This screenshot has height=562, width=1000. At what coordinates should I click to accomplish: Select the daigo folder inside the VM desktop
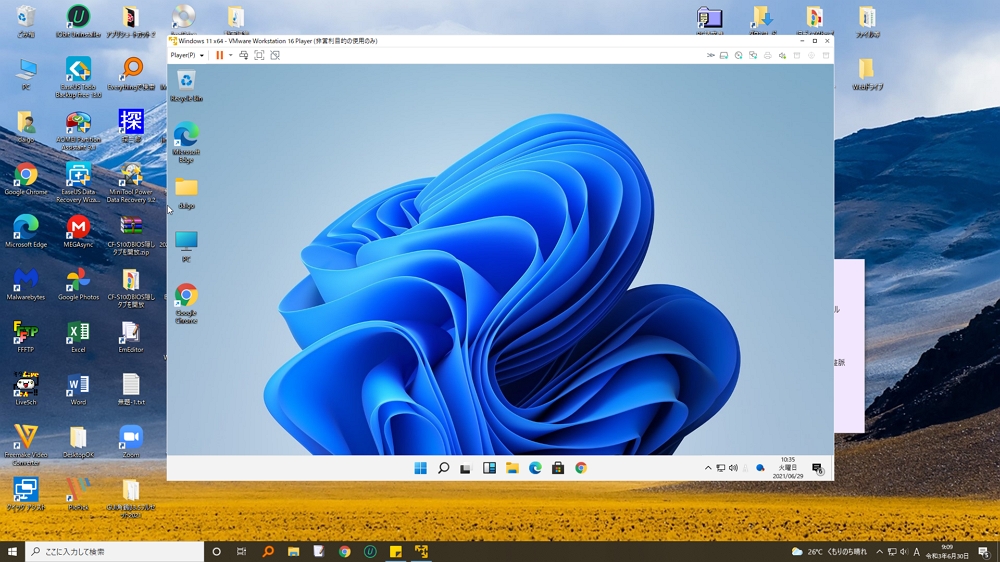[x=186, y=193]
